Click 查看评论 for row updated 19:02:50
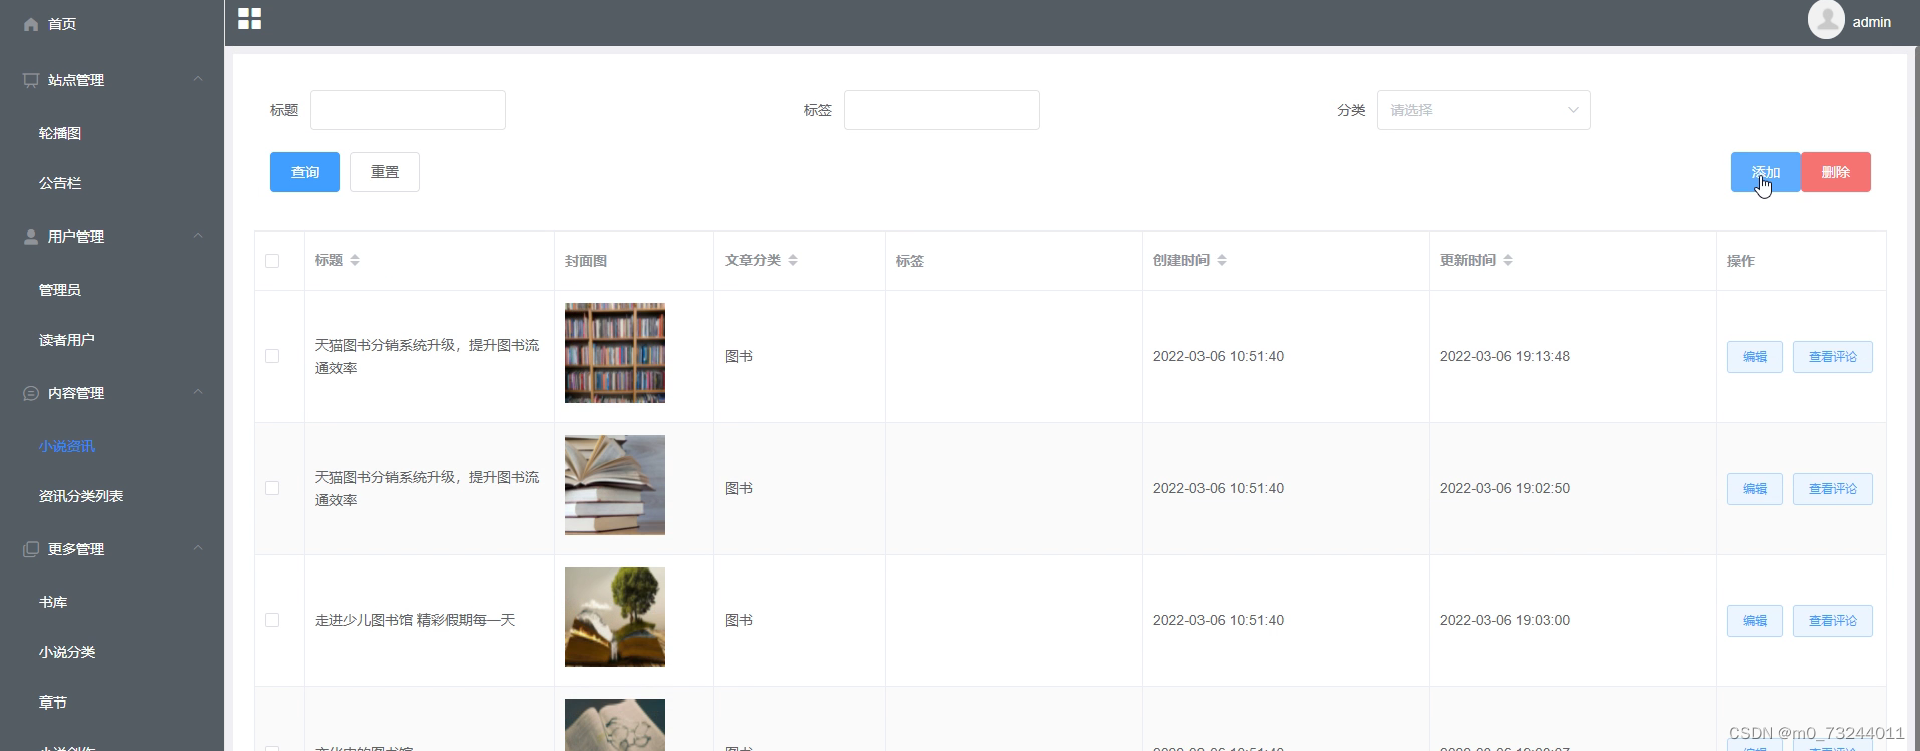1920x751 pixels. 1833,489
